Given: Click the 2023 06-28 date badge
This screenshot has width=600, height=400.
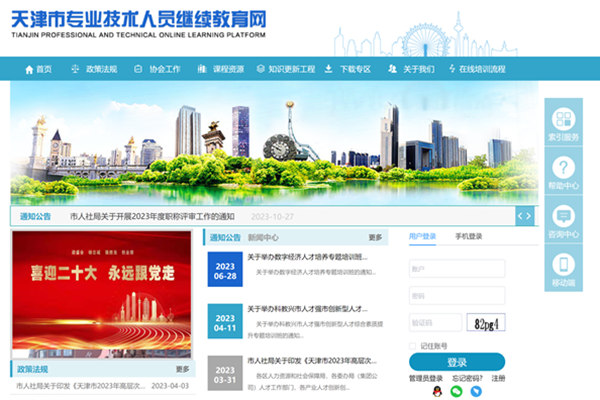Looking at the screenshot, I should click(225, 269).
